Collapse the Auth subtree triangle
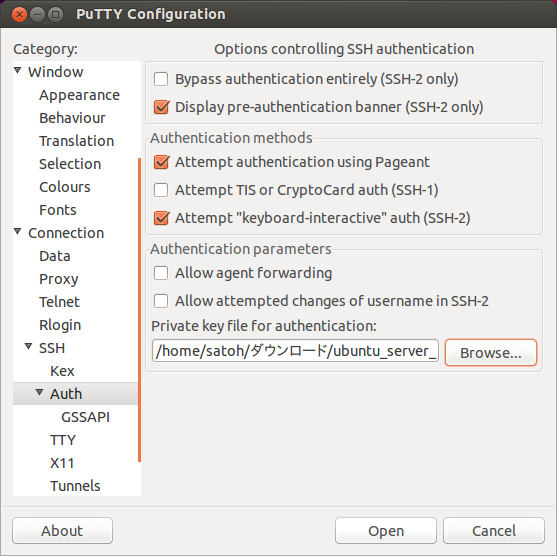557x556 pixels. click(x=40, y=392)
